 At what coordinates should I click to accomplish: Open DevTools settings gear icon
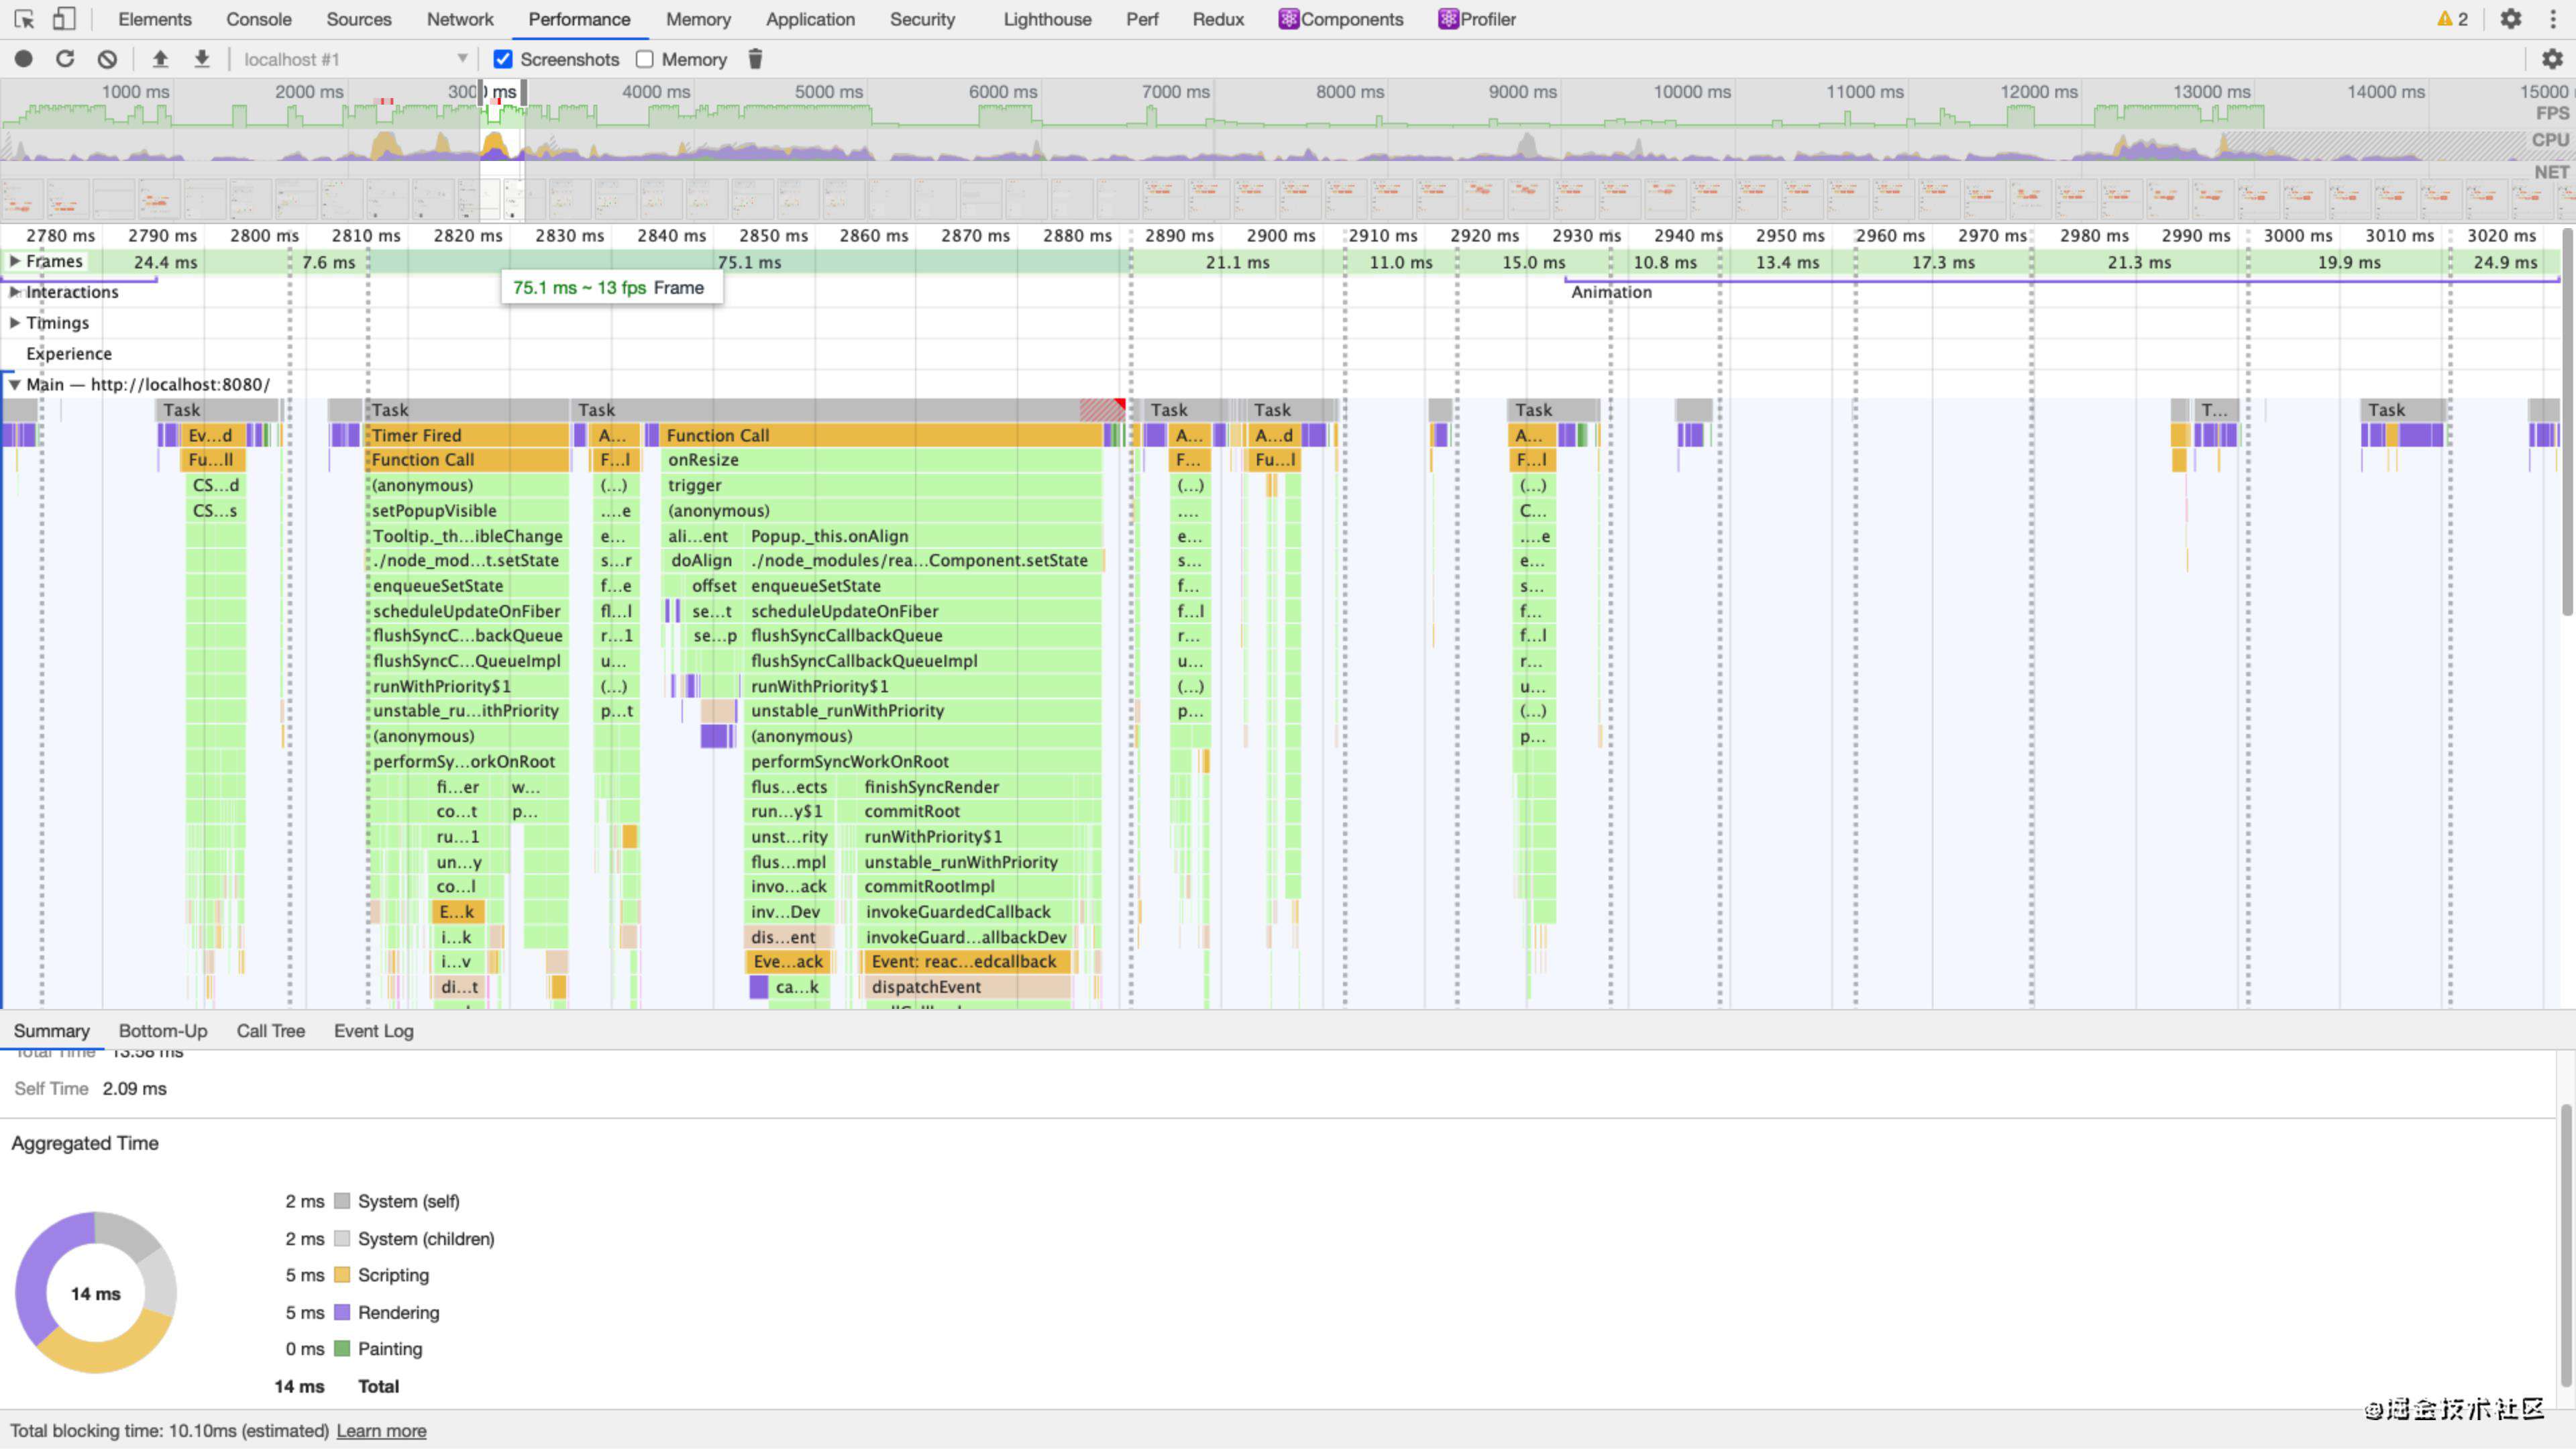pos(2511,19)
